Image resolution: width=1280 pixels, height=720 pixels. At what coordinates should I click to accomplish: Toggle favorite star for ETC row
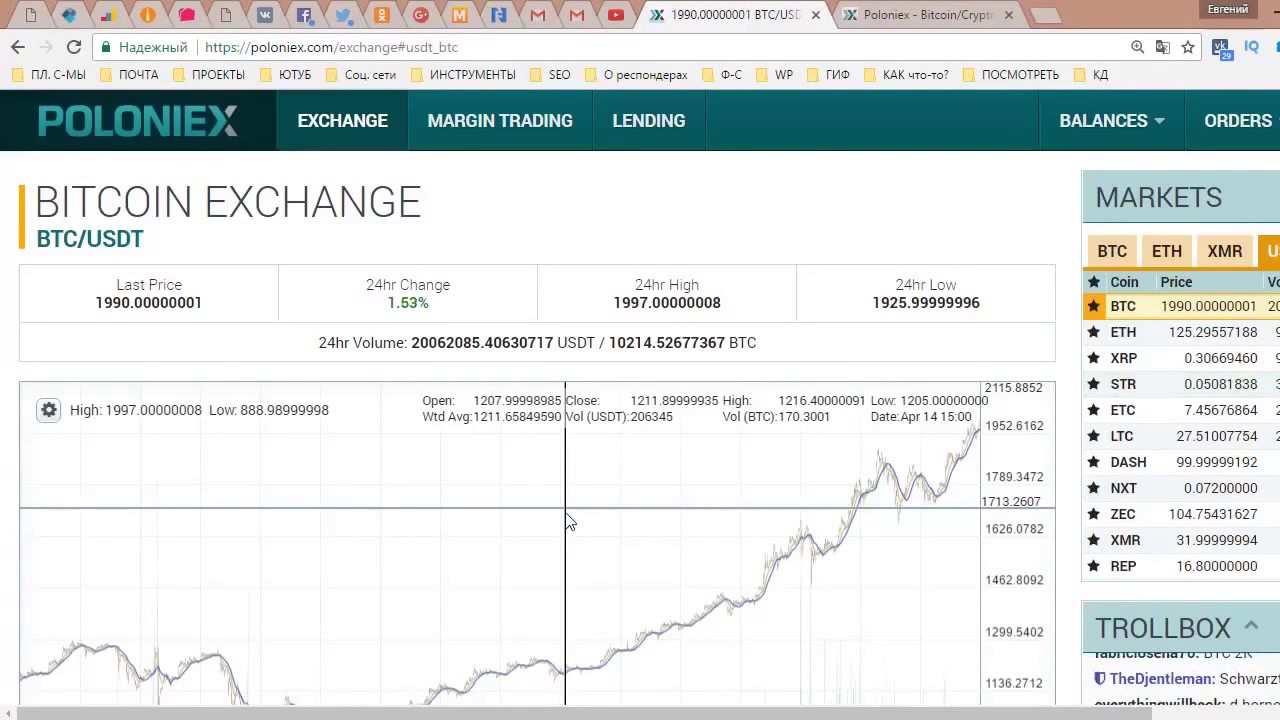(1094, 410)
